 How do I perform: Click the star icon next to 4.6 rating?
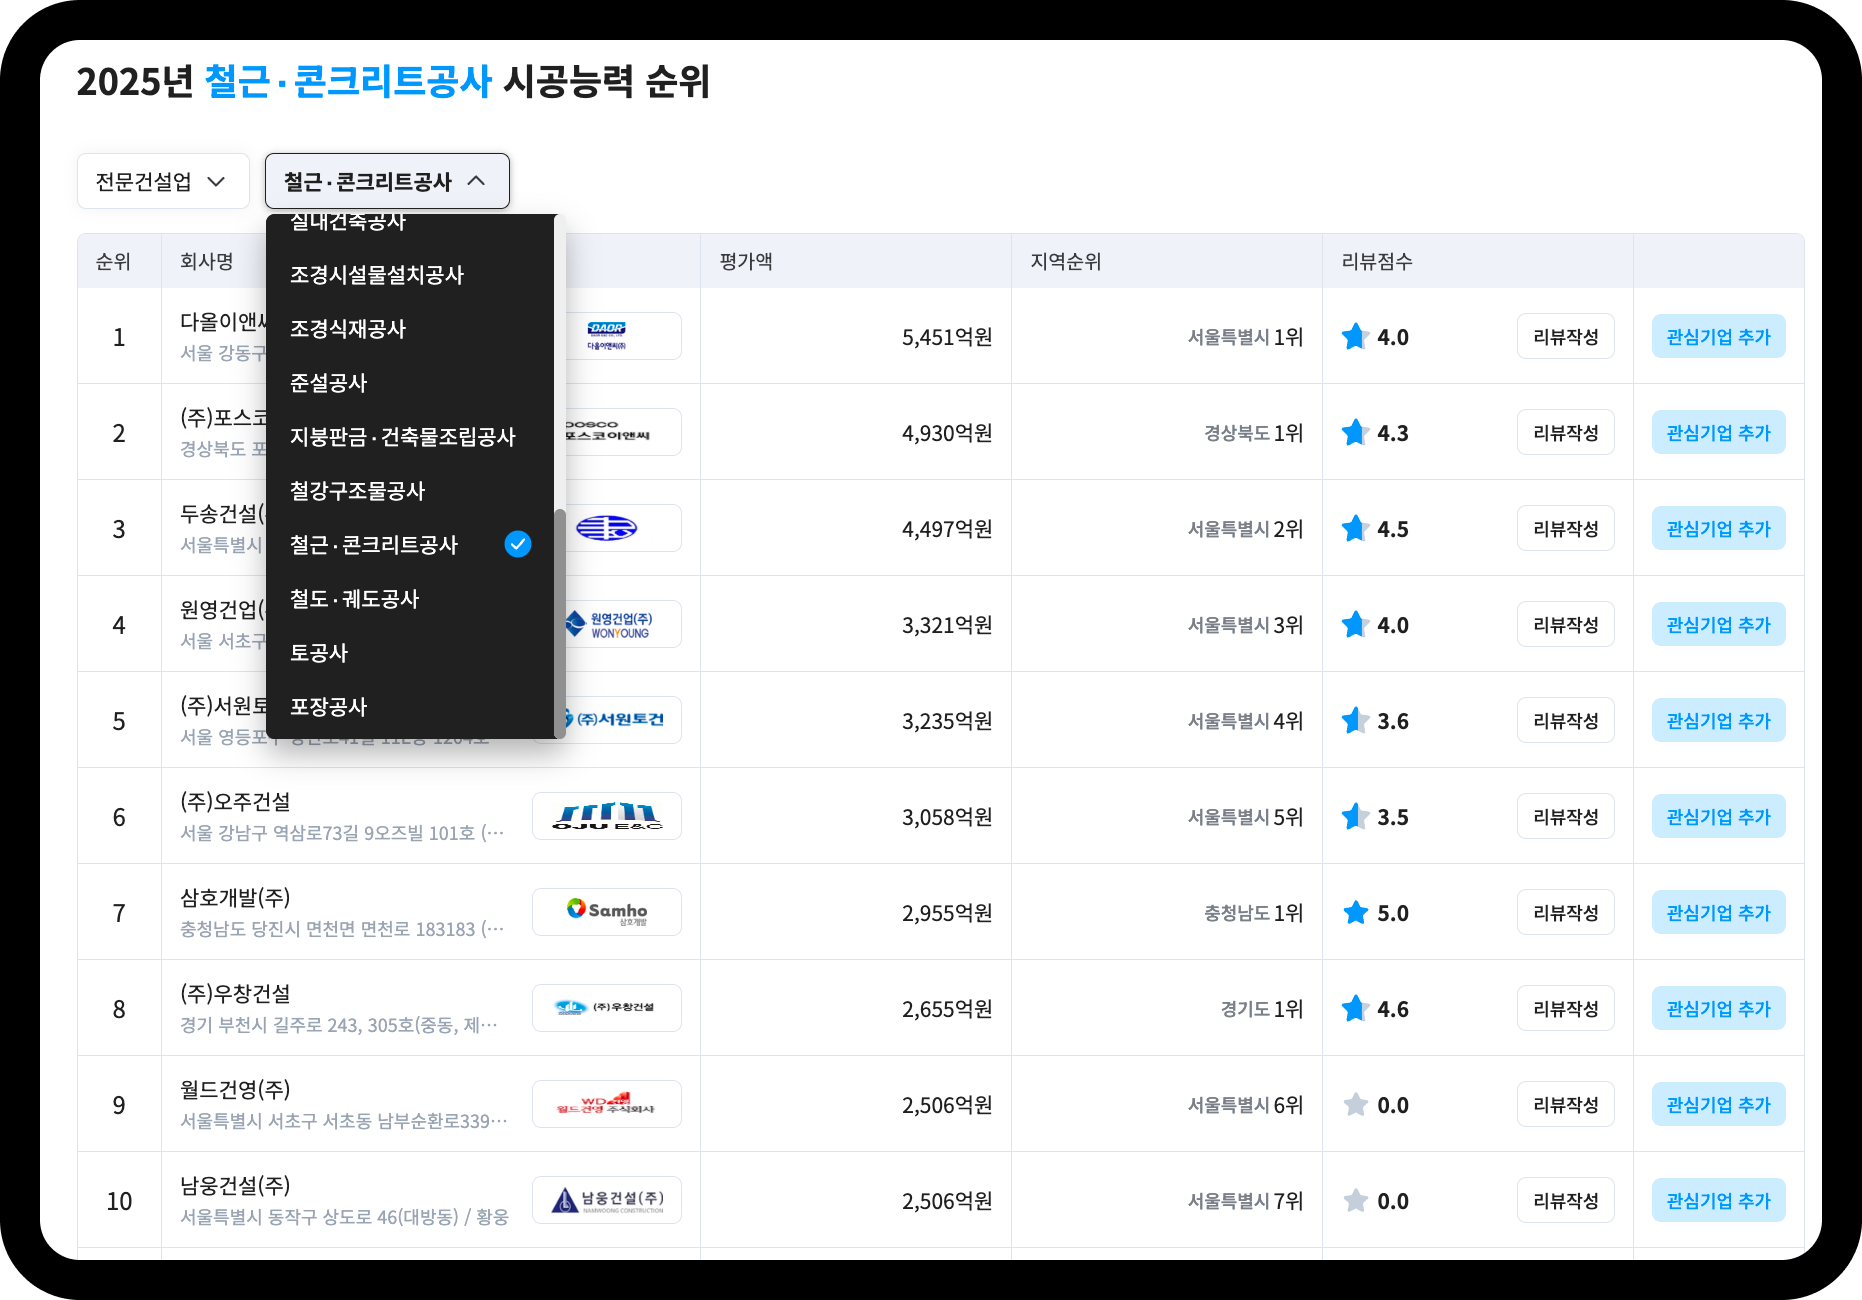tap(1355, 1008)
